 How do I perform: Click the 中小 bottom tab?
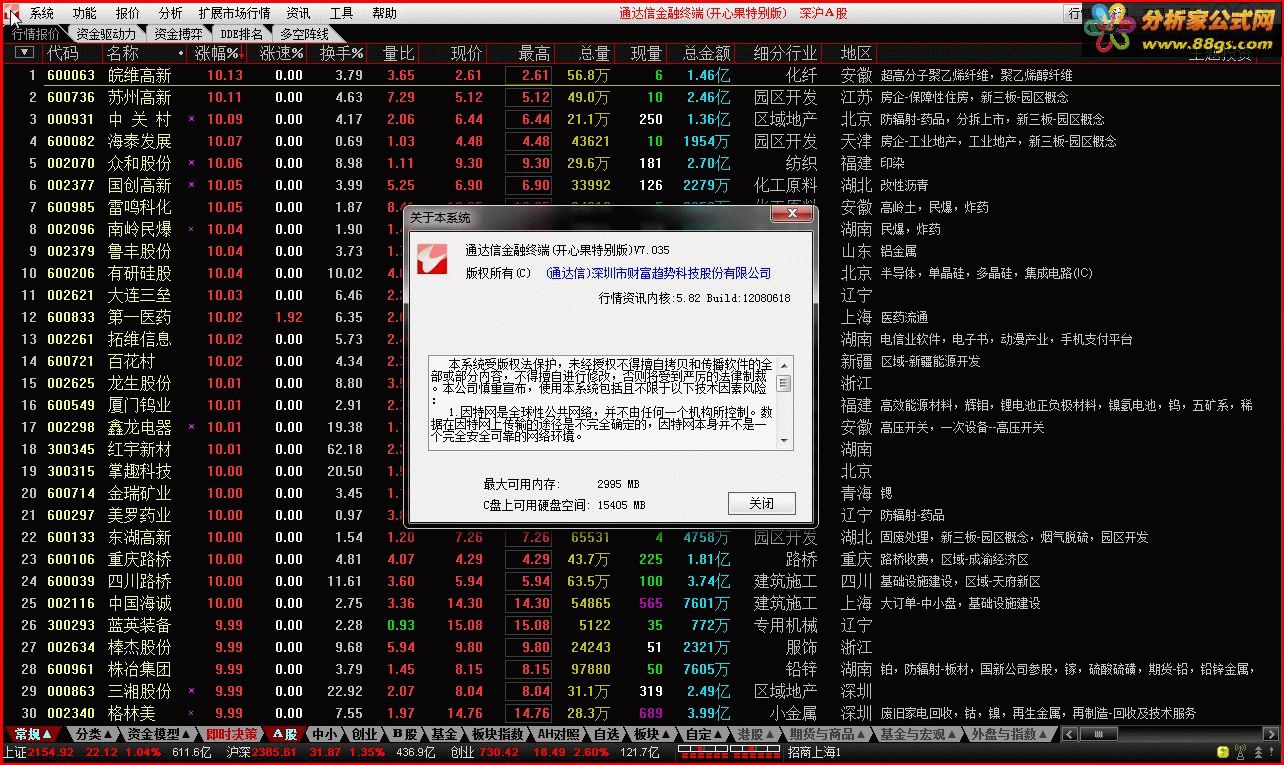[x=324, y=734]
